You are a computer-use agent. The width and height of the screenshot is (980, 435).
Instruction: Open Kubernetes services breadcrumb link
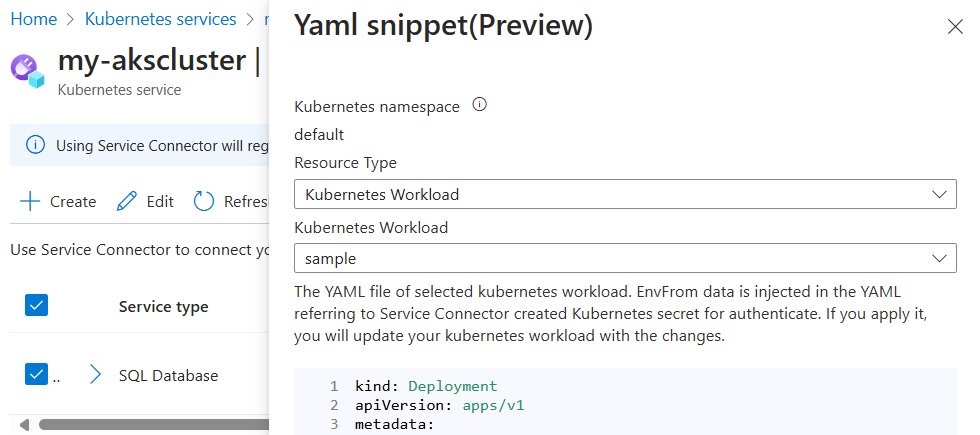(160, 19)
